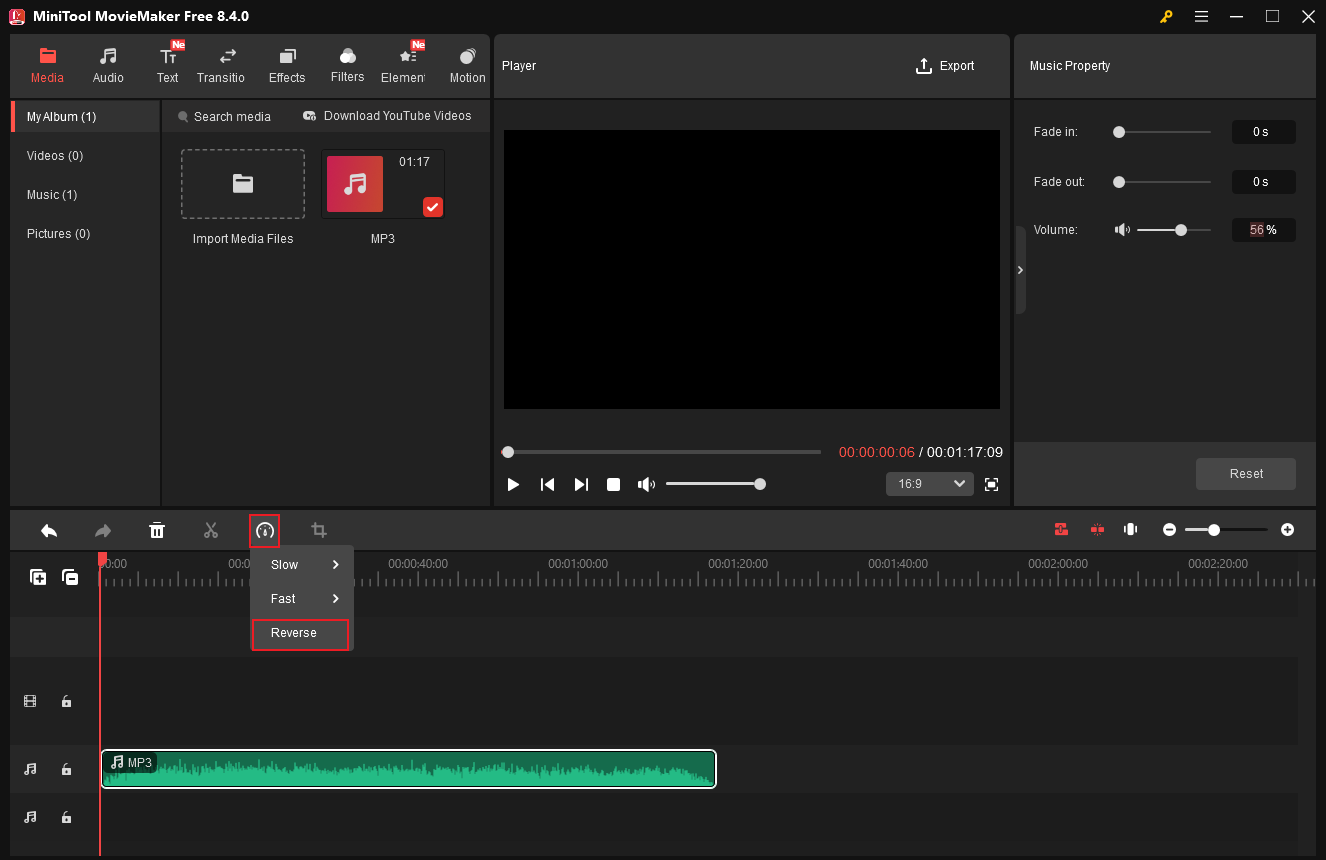Open the Filters panel

(347, 62)
